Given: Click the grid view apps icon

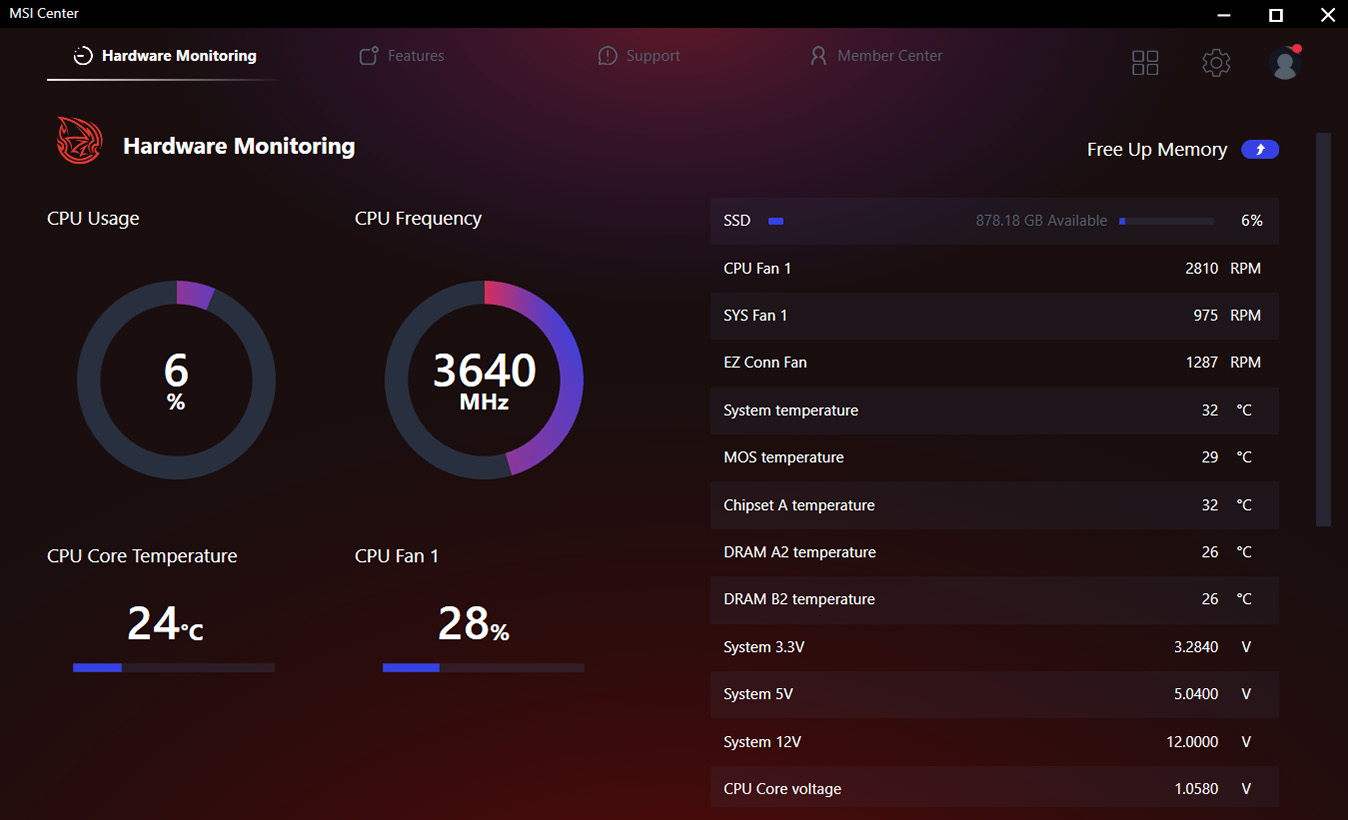Looking at the screenshot, I should (1145, 63).
